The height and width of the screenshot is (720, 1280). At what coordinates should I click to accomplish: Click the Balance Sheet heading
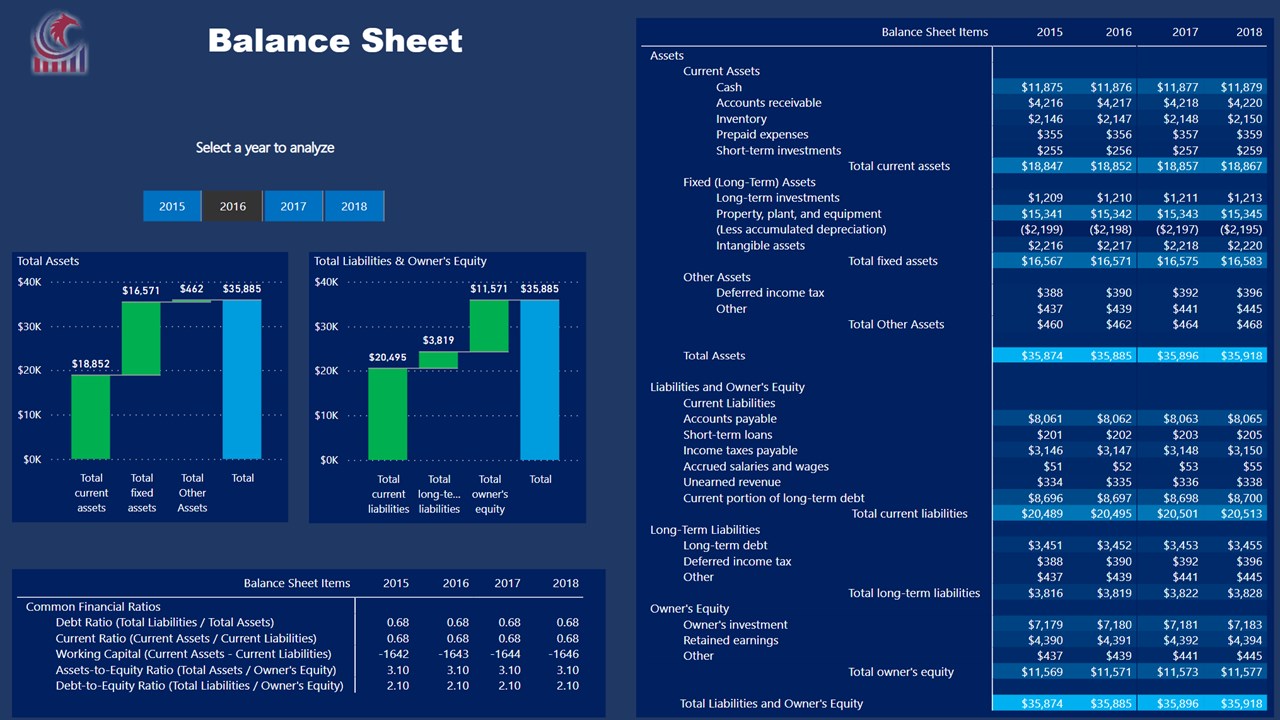point(335,41)
